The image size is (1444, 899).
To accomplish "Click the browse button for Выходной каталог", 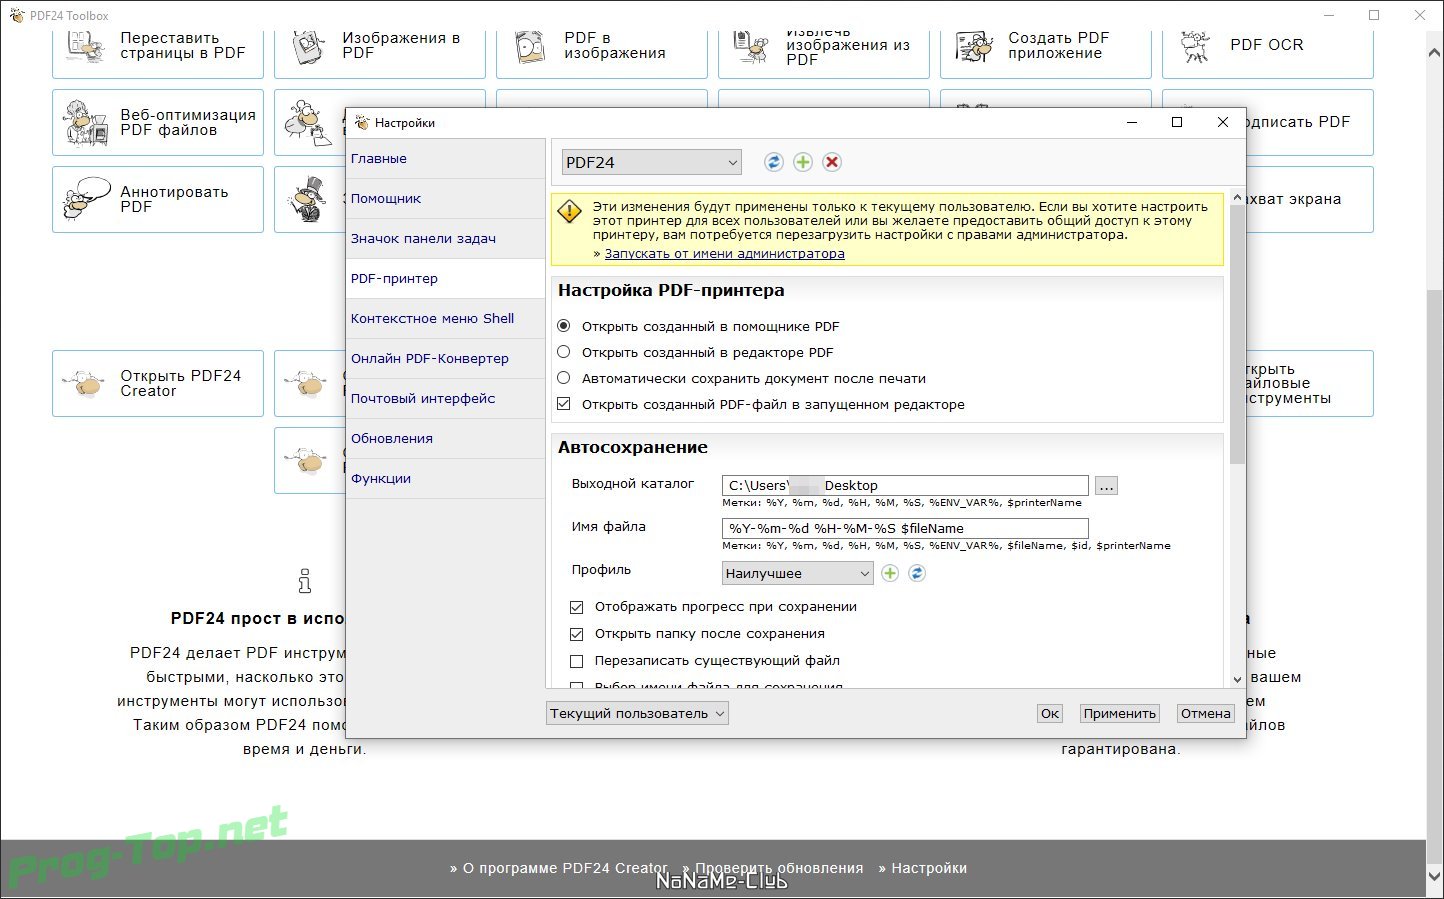I will pyautogui.click(x=1106, y=486).
